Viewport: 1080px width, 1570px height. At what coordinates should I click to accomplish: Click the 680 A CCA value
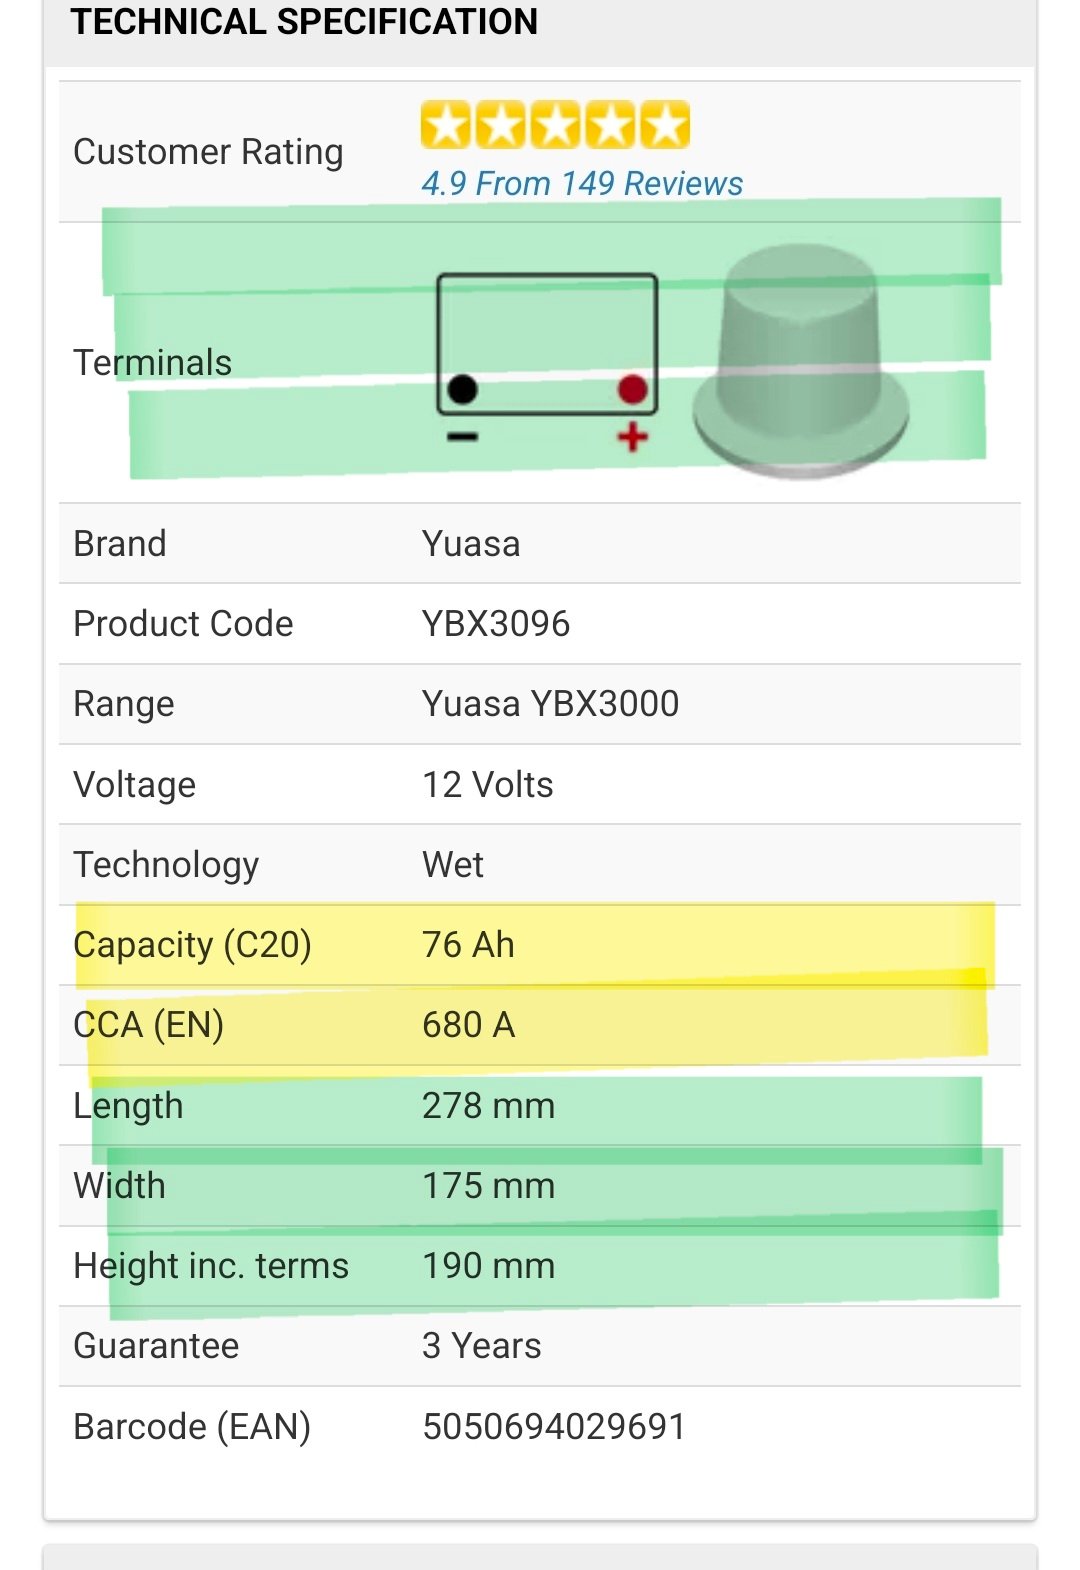468,1025
